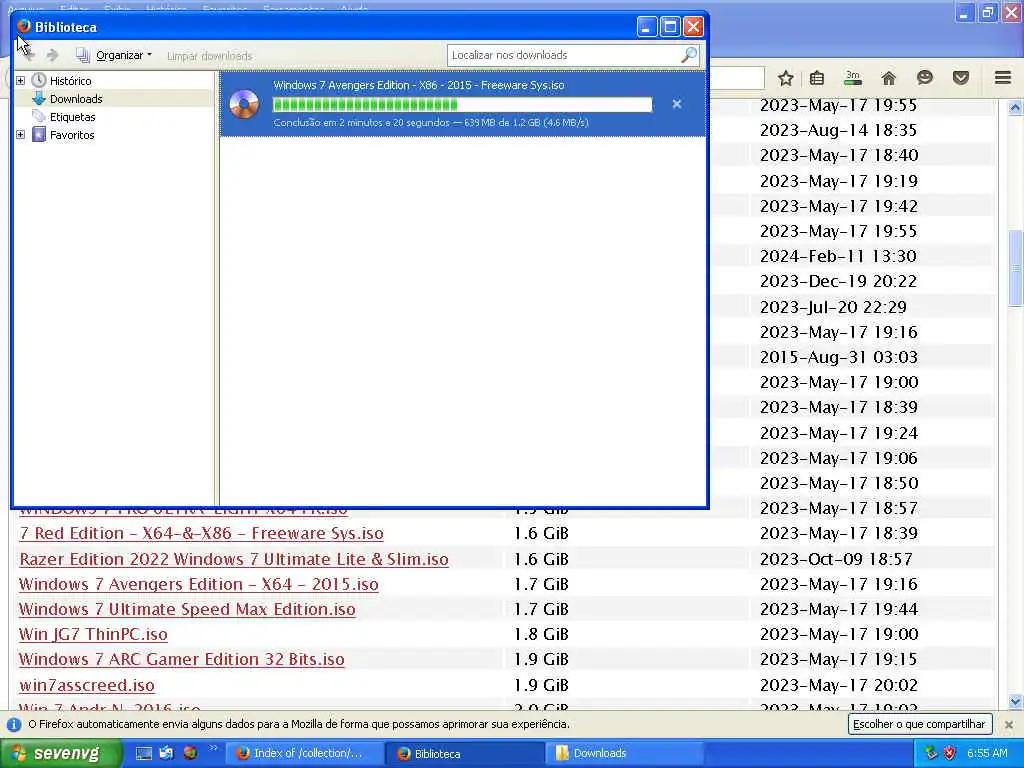The image size is (1024, 768).
Task: Open Razer Edition 2022 Windows 7 Ultimate link
Action: (234, 560)
